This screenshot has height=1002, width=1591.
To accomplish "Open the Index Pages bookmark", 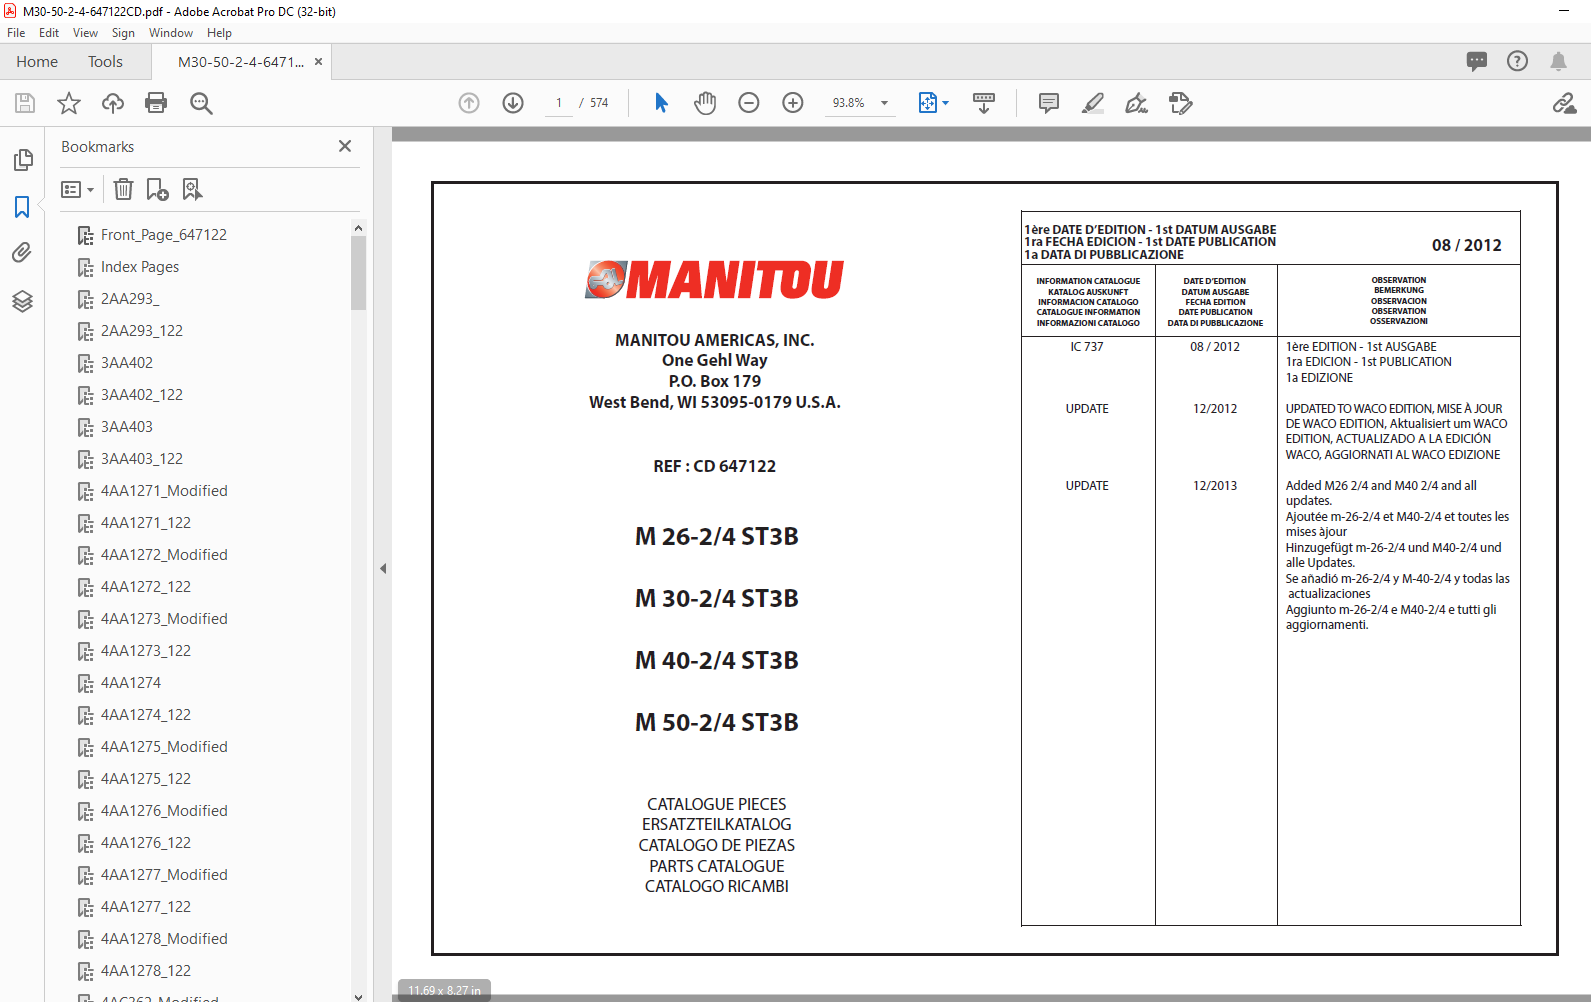I will click(140, 267).
